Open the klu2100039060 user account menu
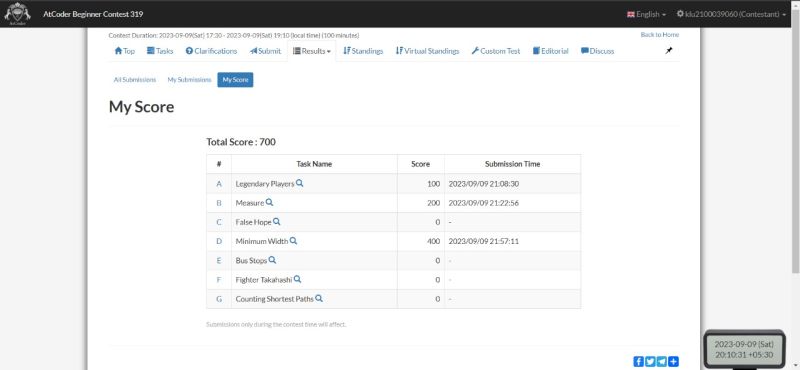This screenshot has width=800, height=370. point(731,14)
